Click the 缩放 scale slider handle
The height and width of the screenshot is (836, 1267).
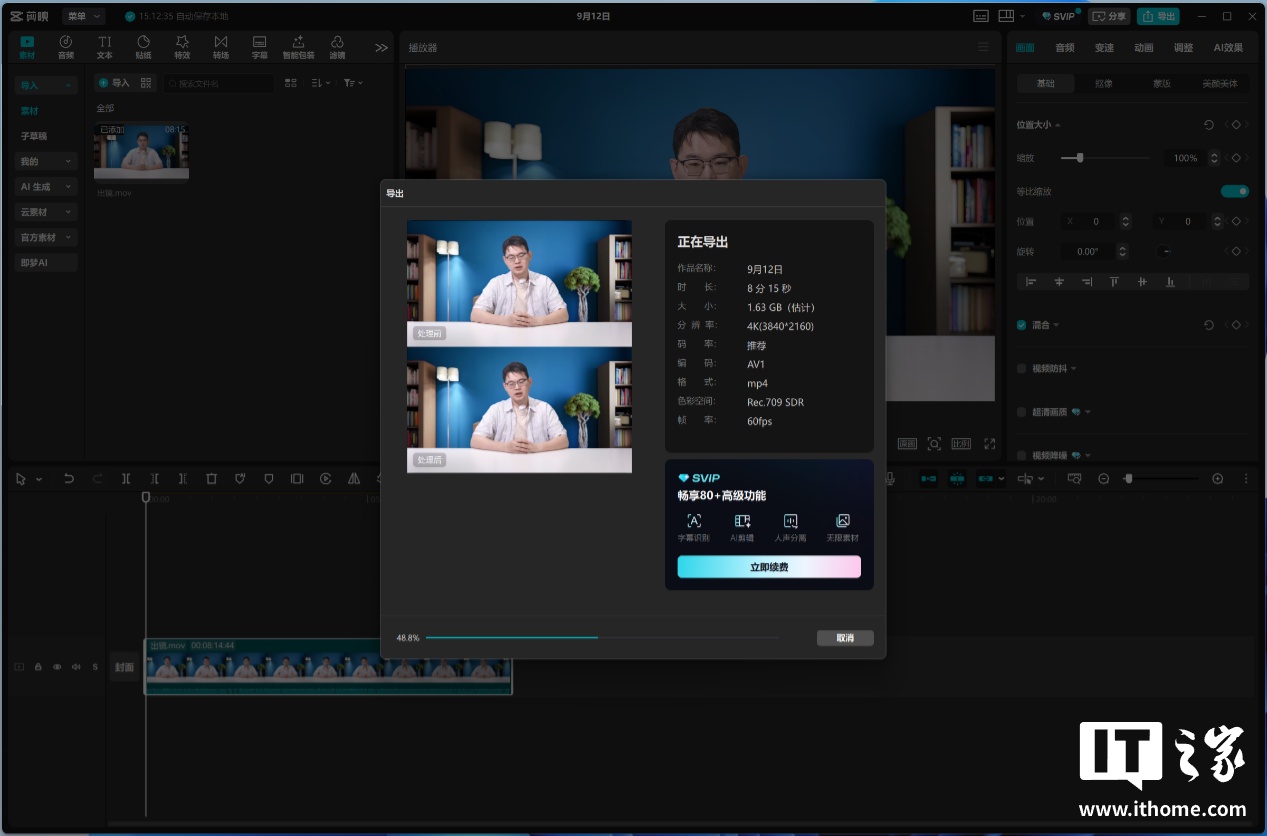(x=1080, y=158)
